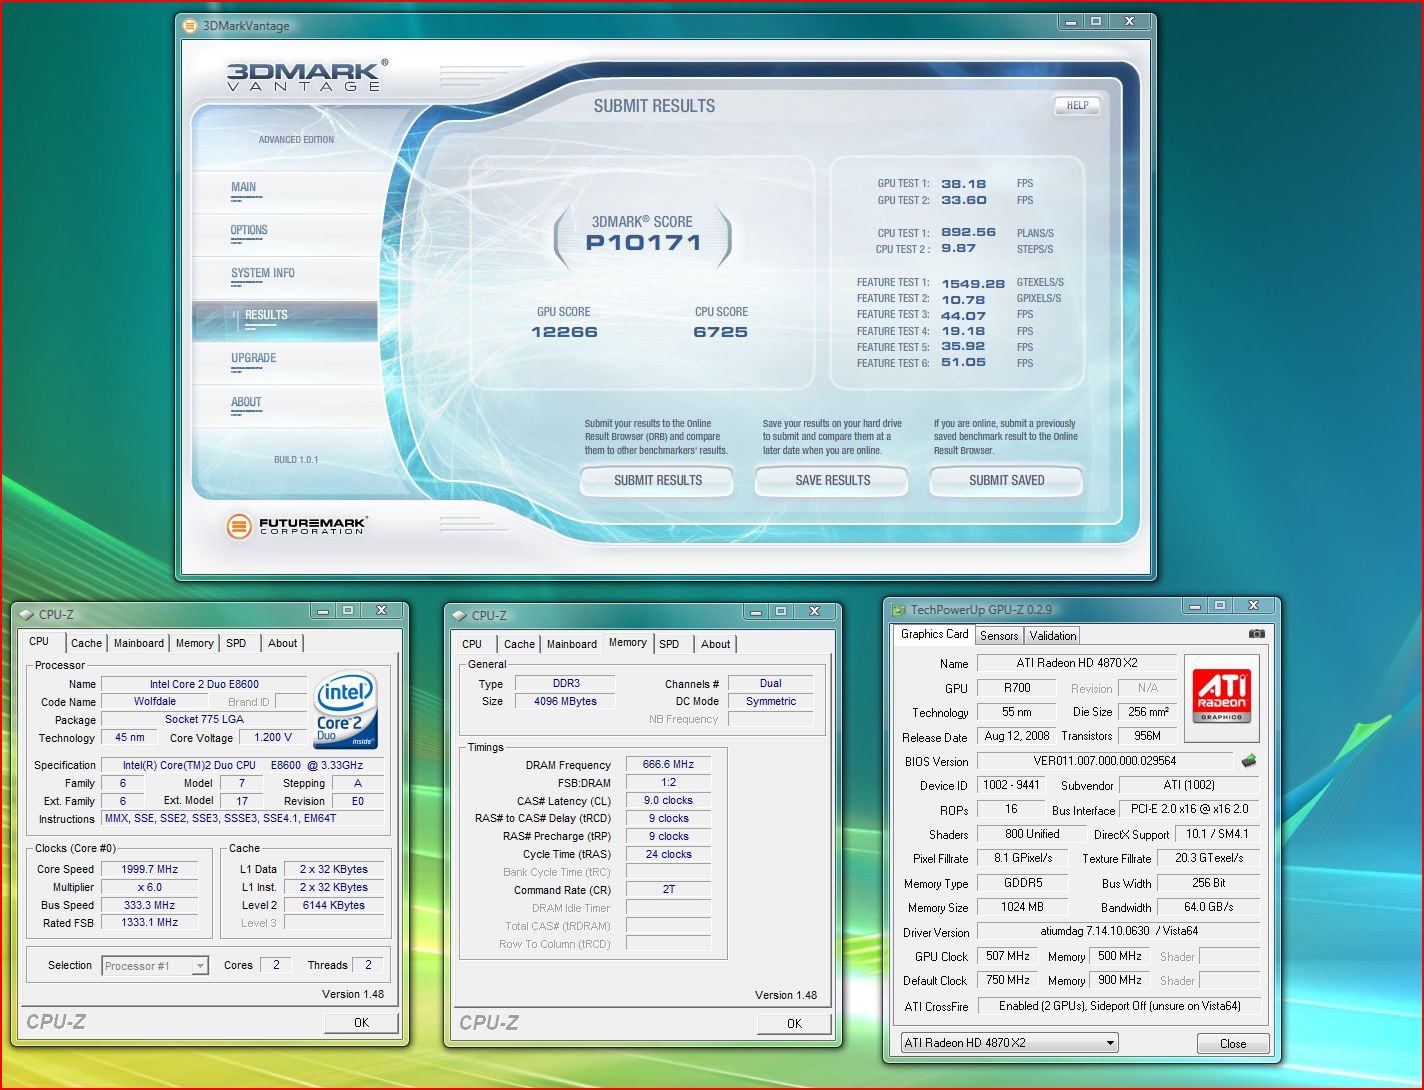The width and height of the screenshot is (1424, 1090).
Task: Click the 3DMark Vantage logo
Action: [305, 76]
